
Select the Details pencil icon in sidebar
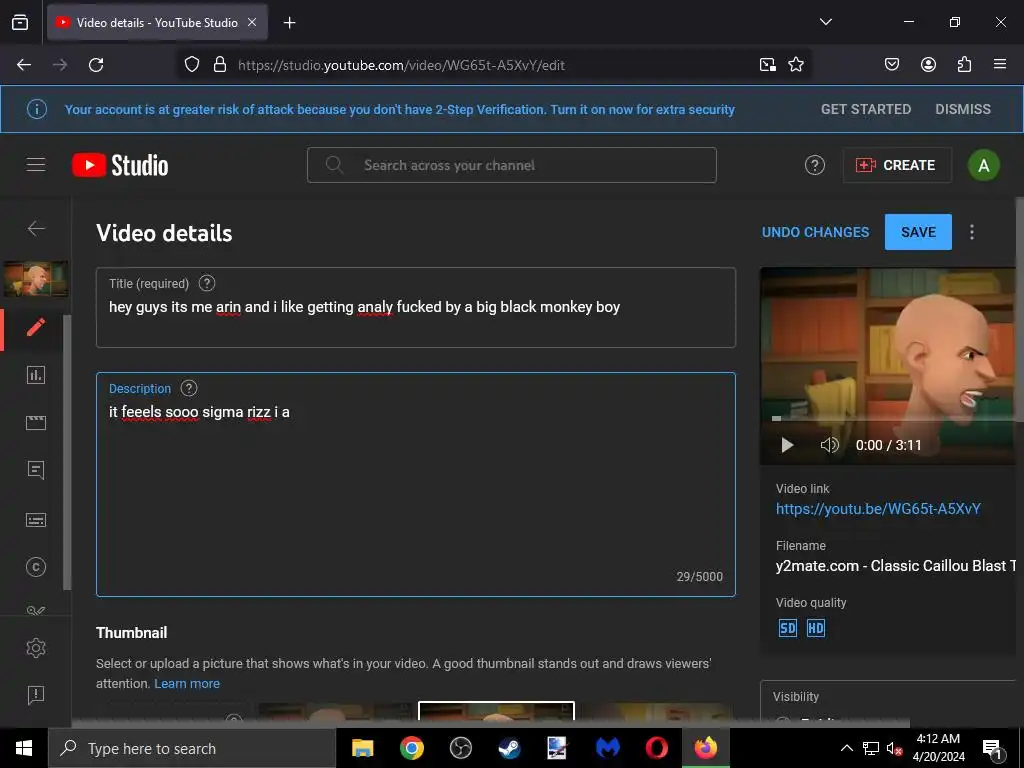click(36, 327)
